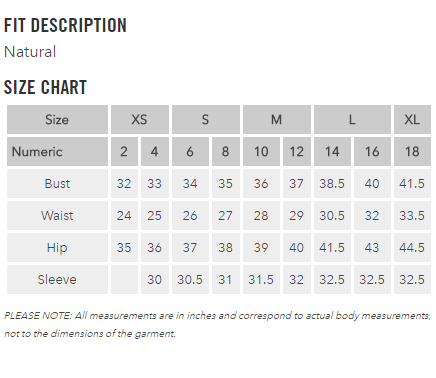The height and width of the screenshot is (378, 436).
Task: Click the Sleeve 31.5 measurement cell
Action: click(261, 279)
